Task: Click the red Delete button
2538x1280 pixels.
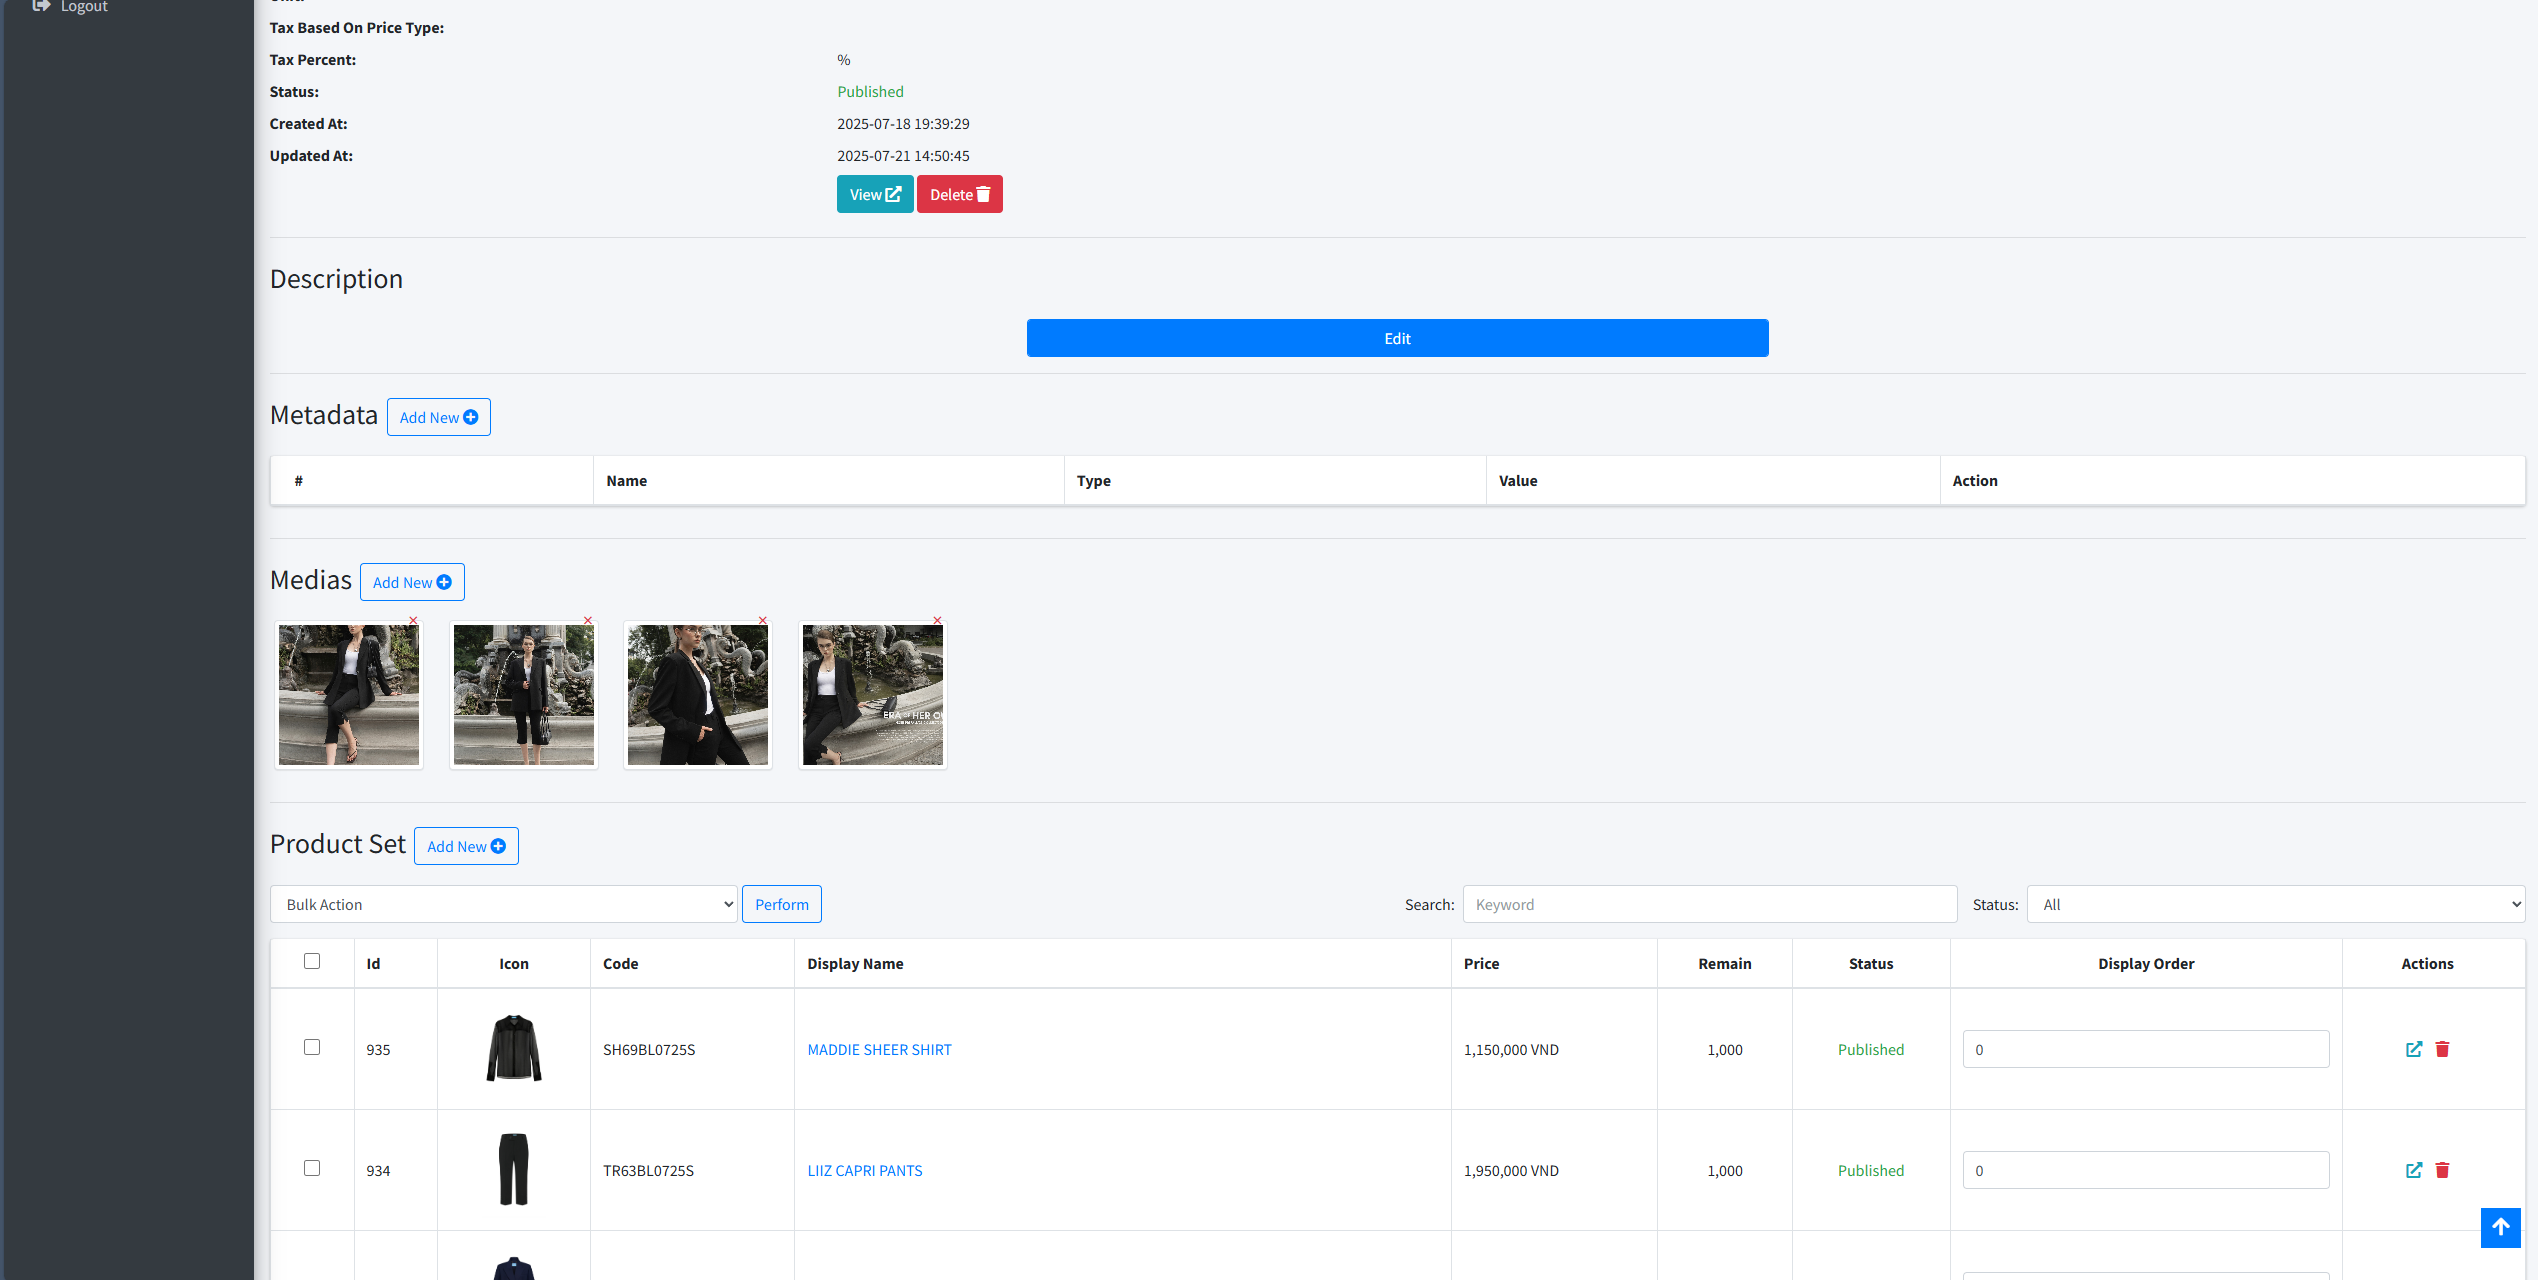Action: tap(959, 194)
